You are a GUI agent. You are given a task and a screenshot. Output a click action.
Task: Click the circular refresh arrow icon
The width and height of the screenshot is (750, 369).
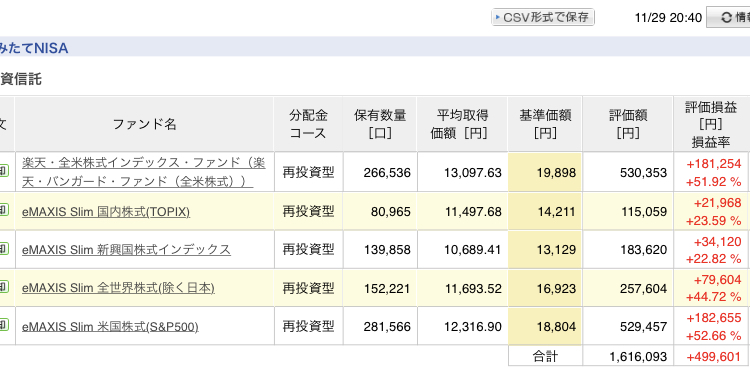(x=727, y=18)
